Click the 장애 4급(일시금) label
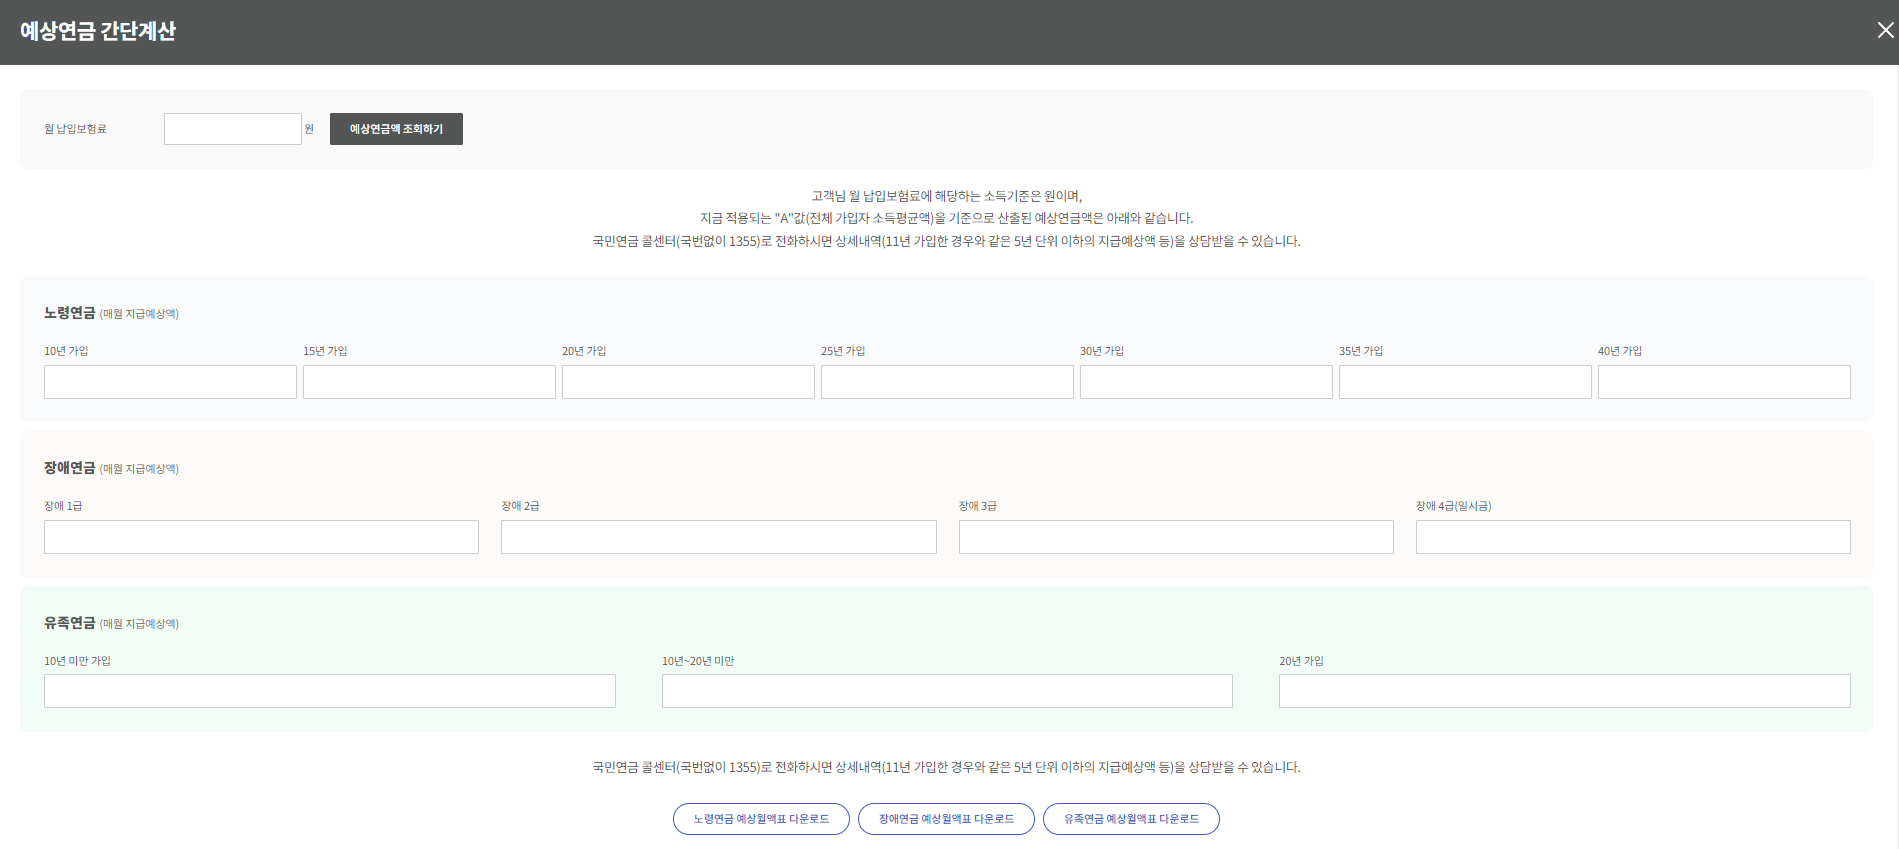The height and width of the screenshot is (849, 1899). click(x=1453, y=506)
